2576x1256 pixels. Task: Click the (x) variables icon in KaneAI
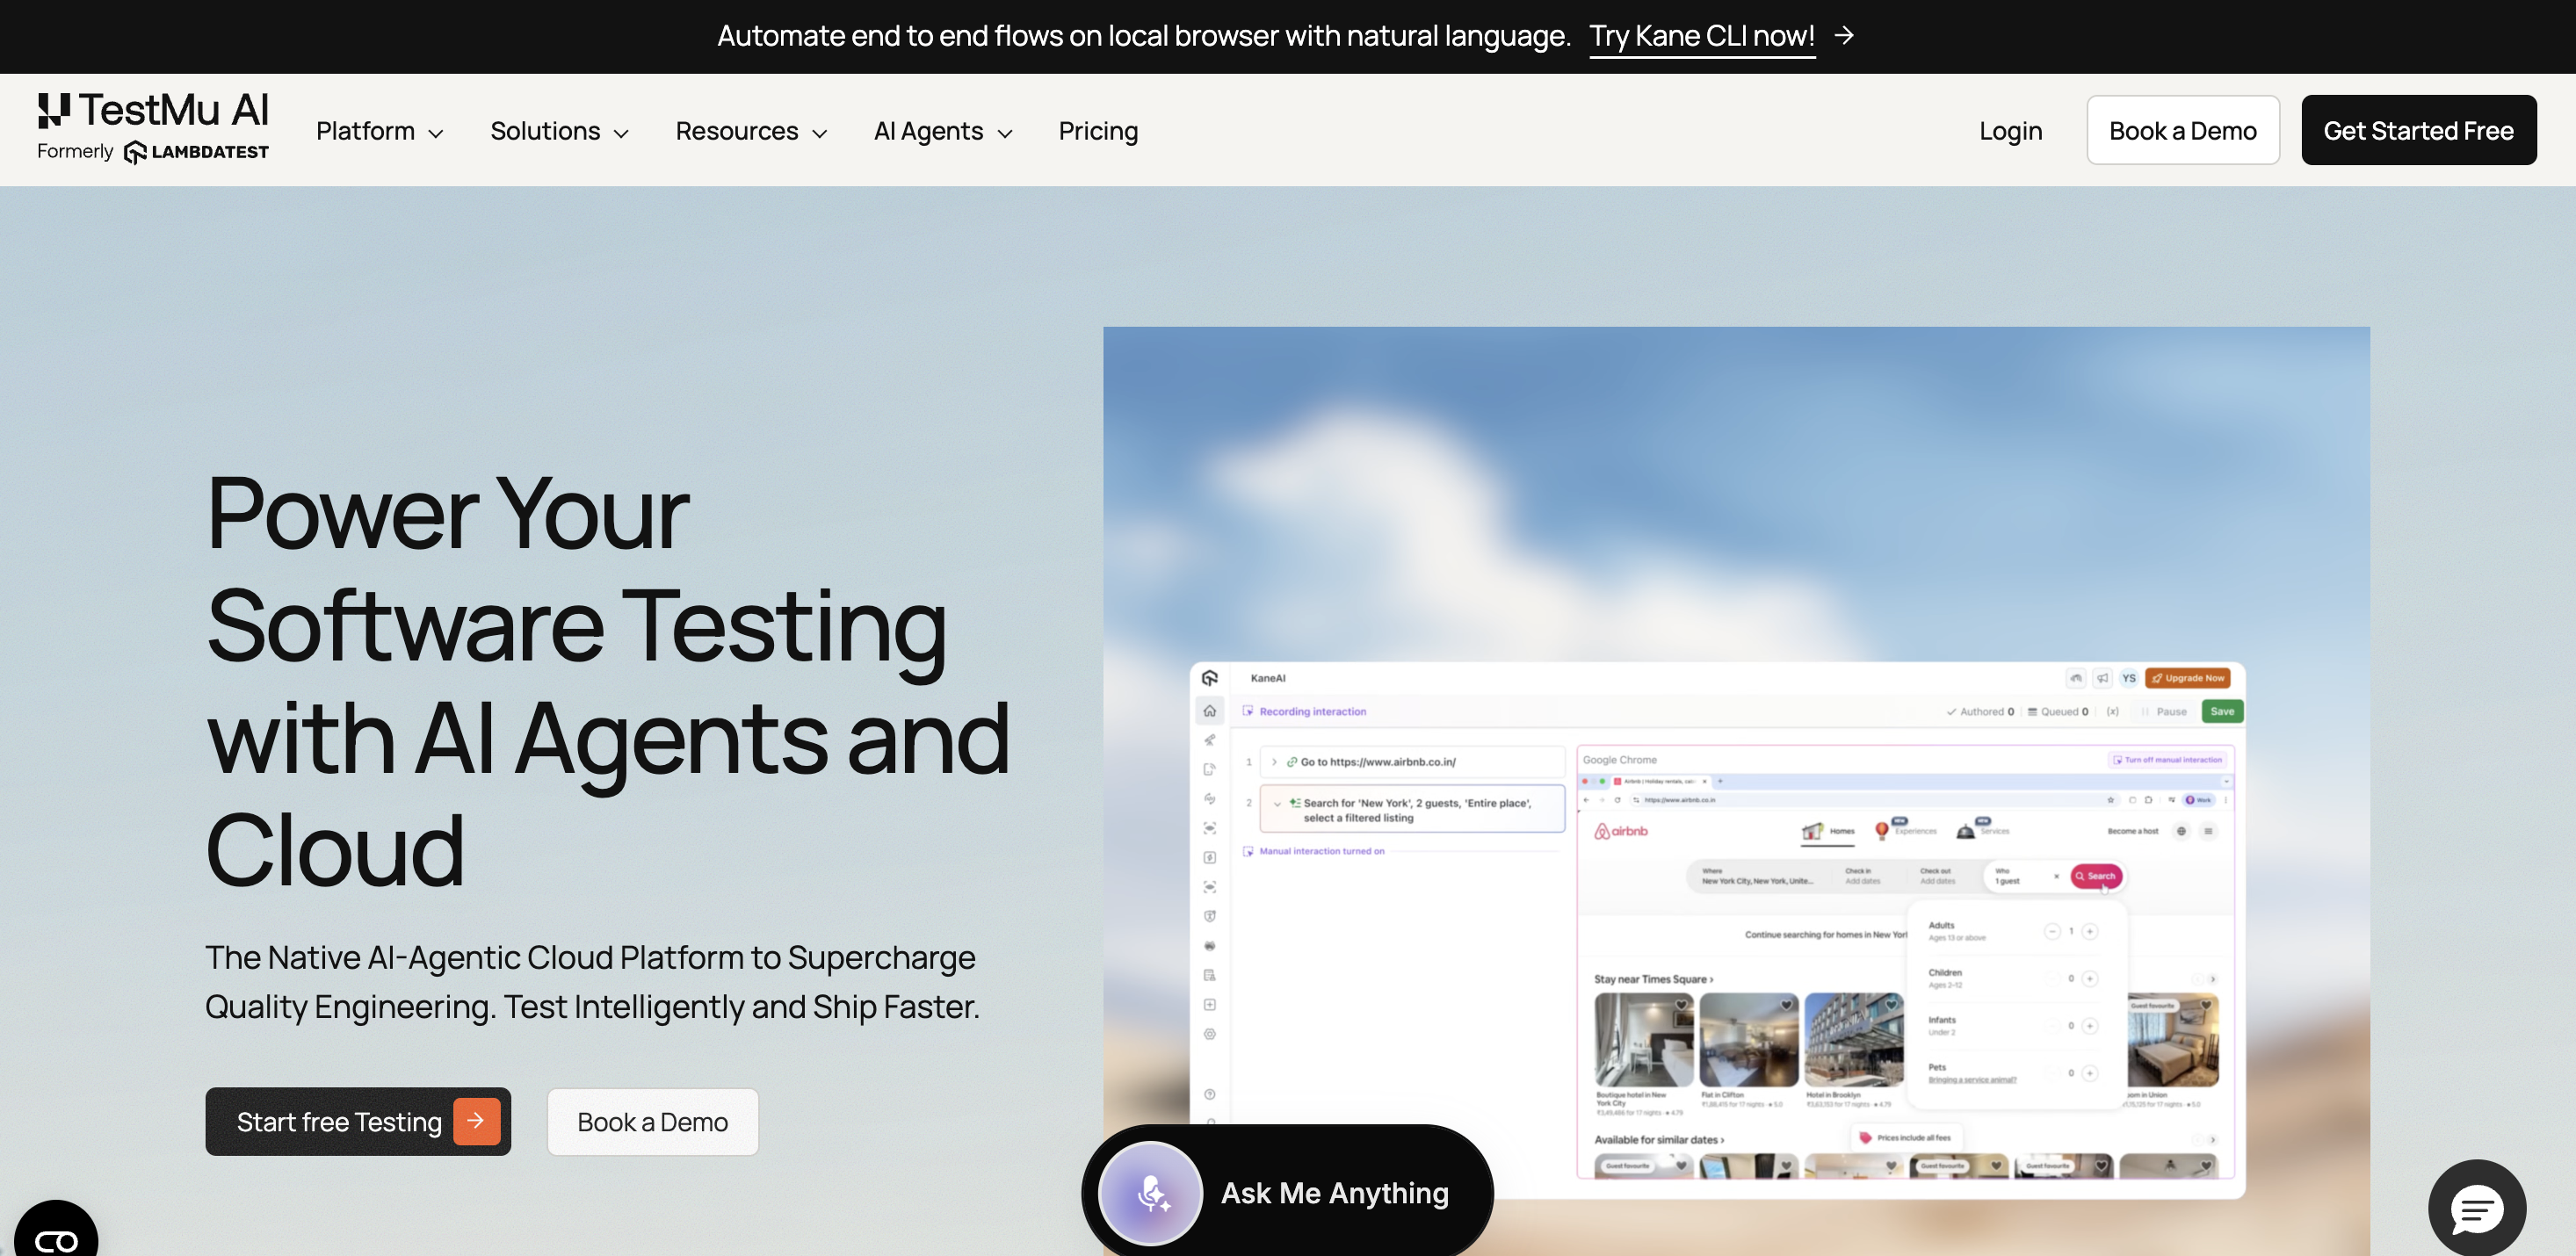tap(2113, 711)
